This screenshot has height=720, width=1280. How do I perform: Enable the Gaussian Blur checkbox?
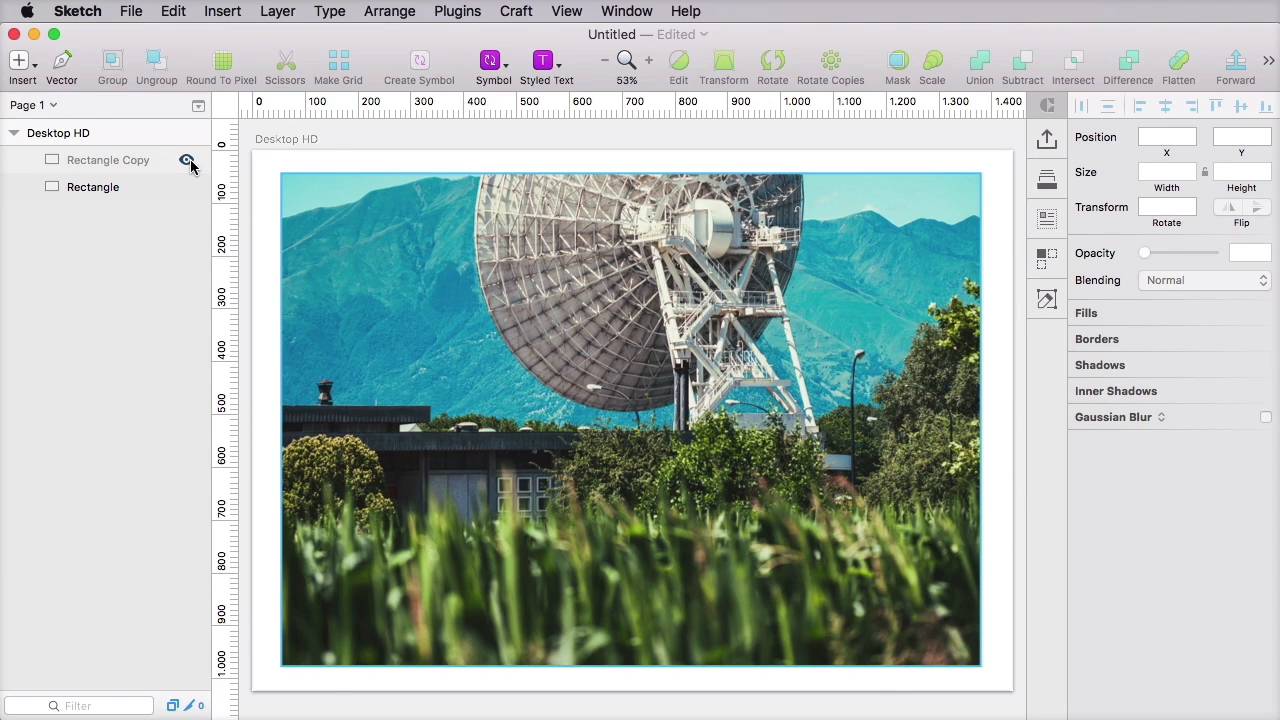click(x=1266, y=417)
